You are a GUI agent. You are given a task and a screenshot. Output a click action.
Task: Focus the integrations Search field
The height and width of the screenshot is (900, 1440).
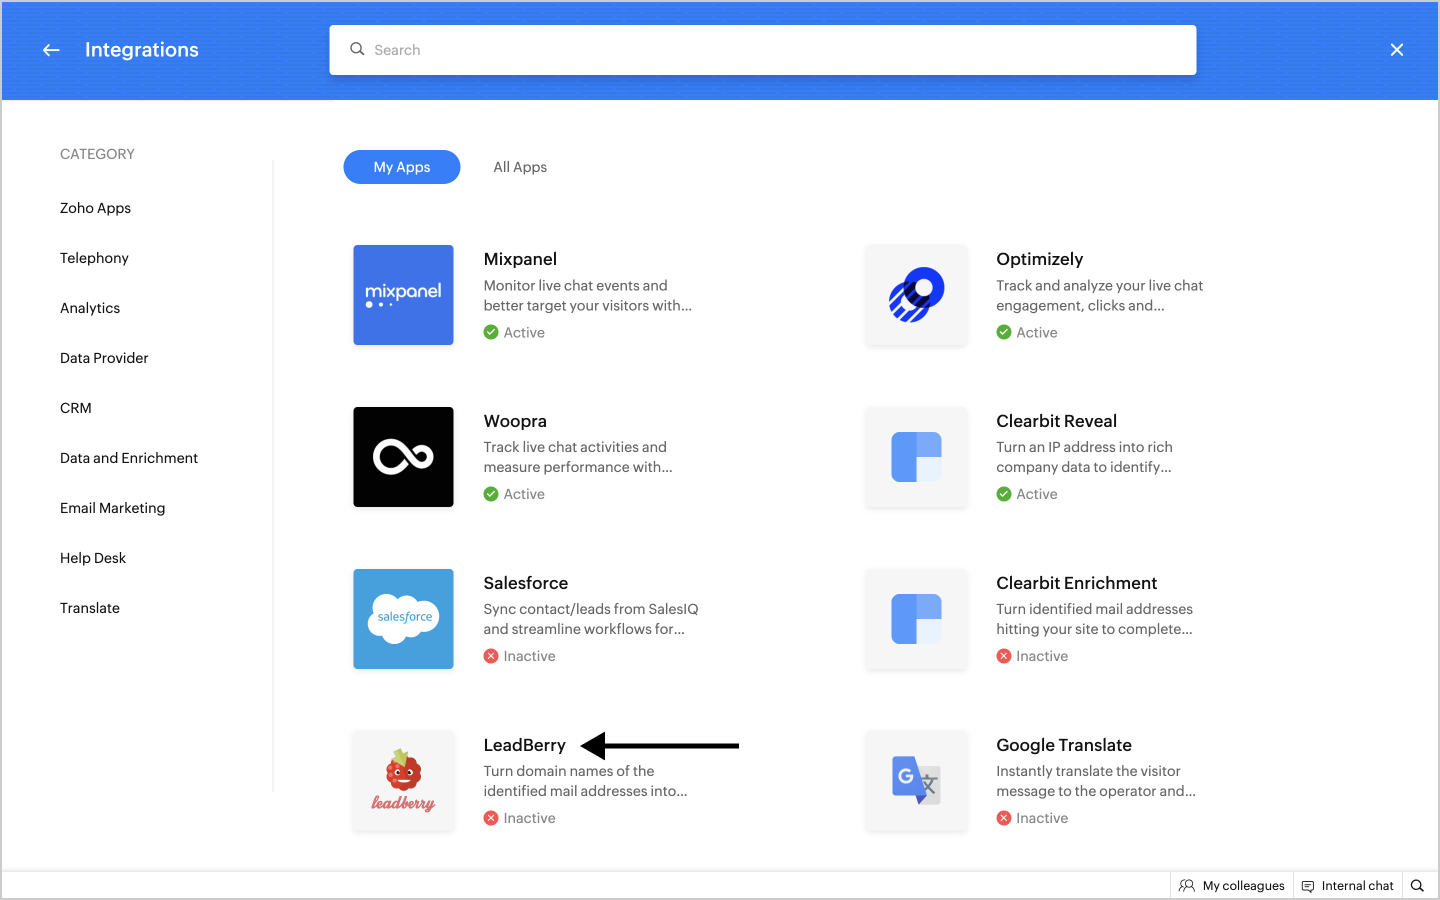[x=763, y=50]
